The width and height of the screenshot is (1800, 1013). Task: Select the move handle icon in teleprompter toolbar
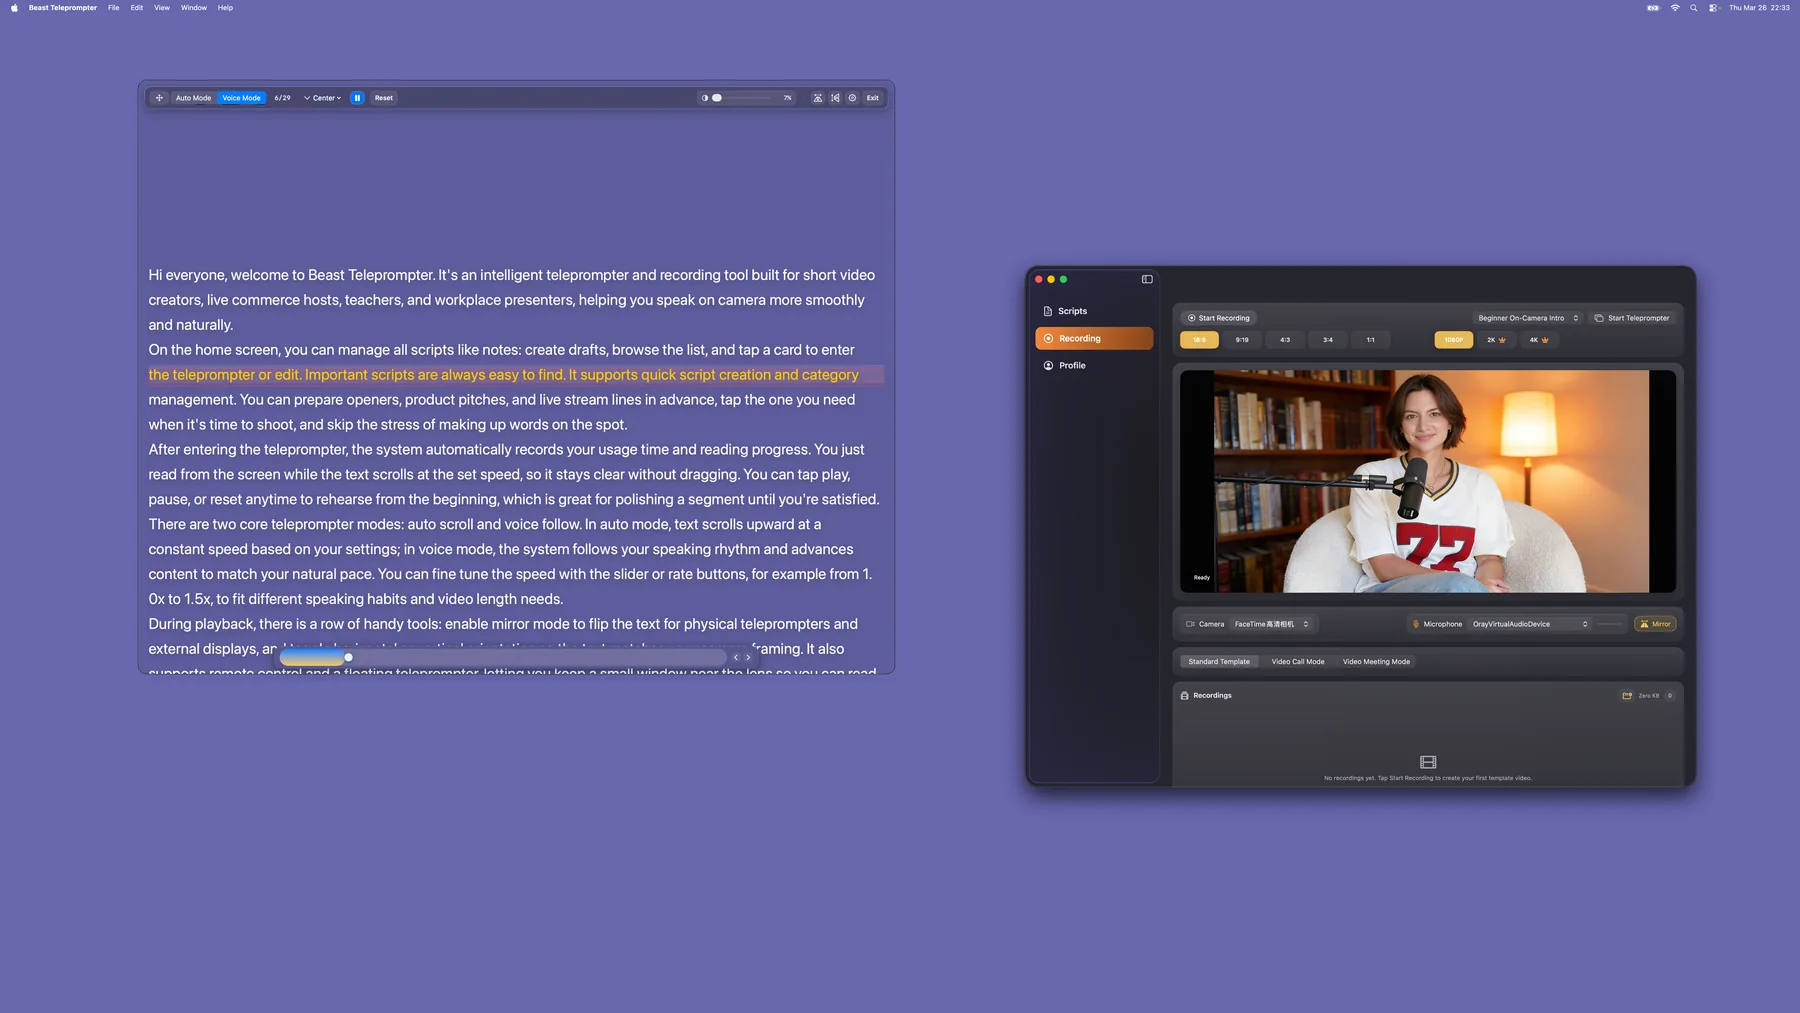tap(159, 98)
